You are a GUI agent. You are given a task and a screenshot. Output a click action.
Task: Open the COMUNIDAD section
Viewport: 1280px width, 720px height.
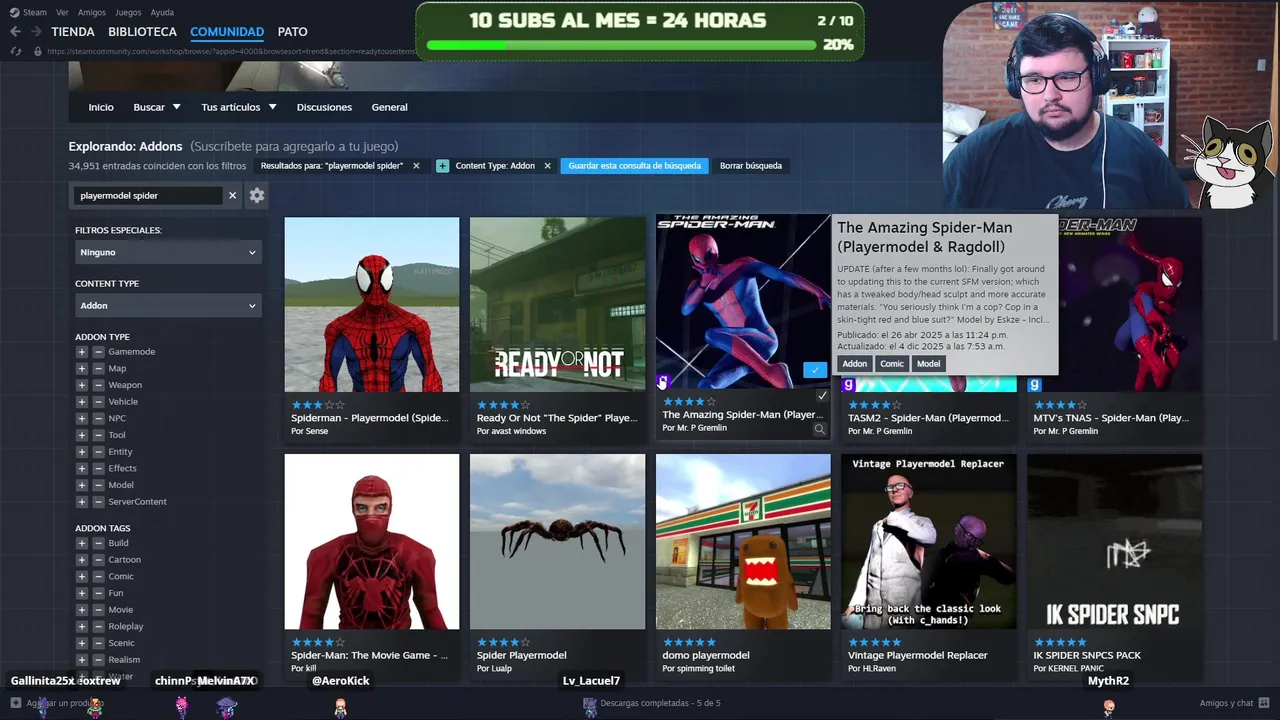[227, 32]
